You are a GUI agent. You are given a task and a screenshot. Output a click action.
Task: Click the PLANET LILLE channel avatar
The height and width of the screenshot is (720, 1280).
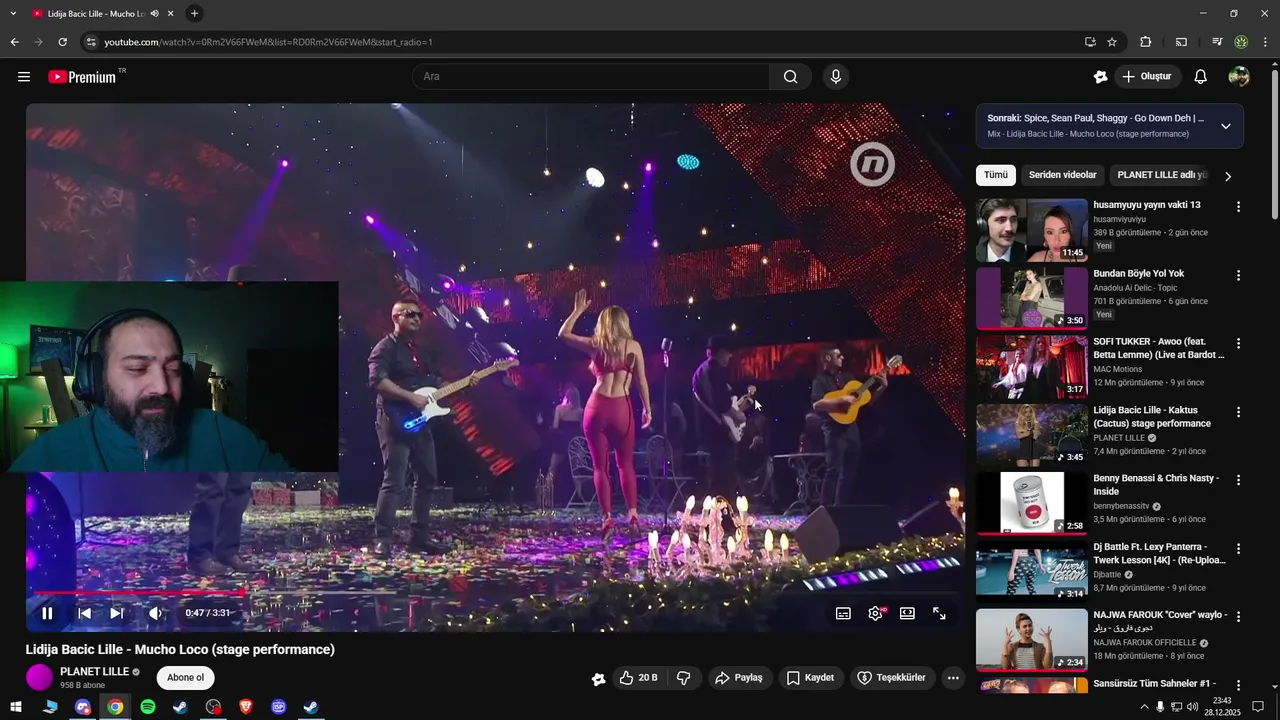click(x=39, y=677)
